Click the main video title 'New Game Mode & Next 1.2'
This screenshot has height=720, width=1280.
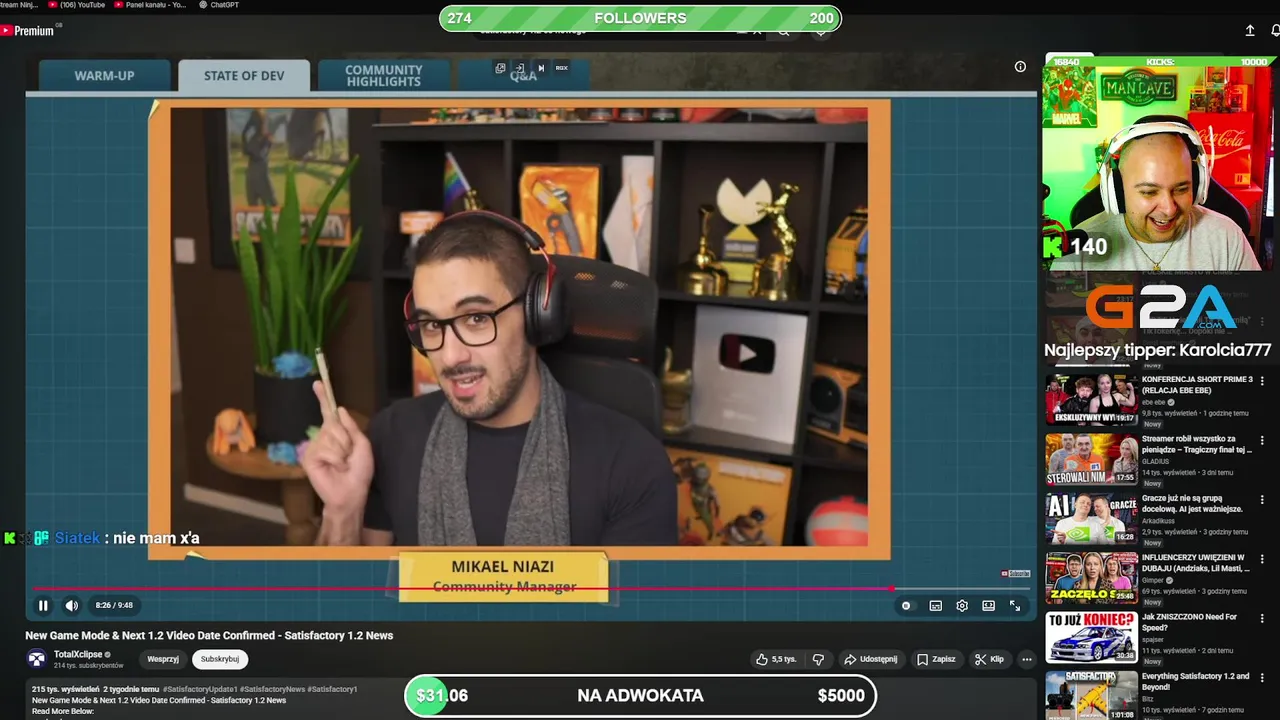pos(209,635)
